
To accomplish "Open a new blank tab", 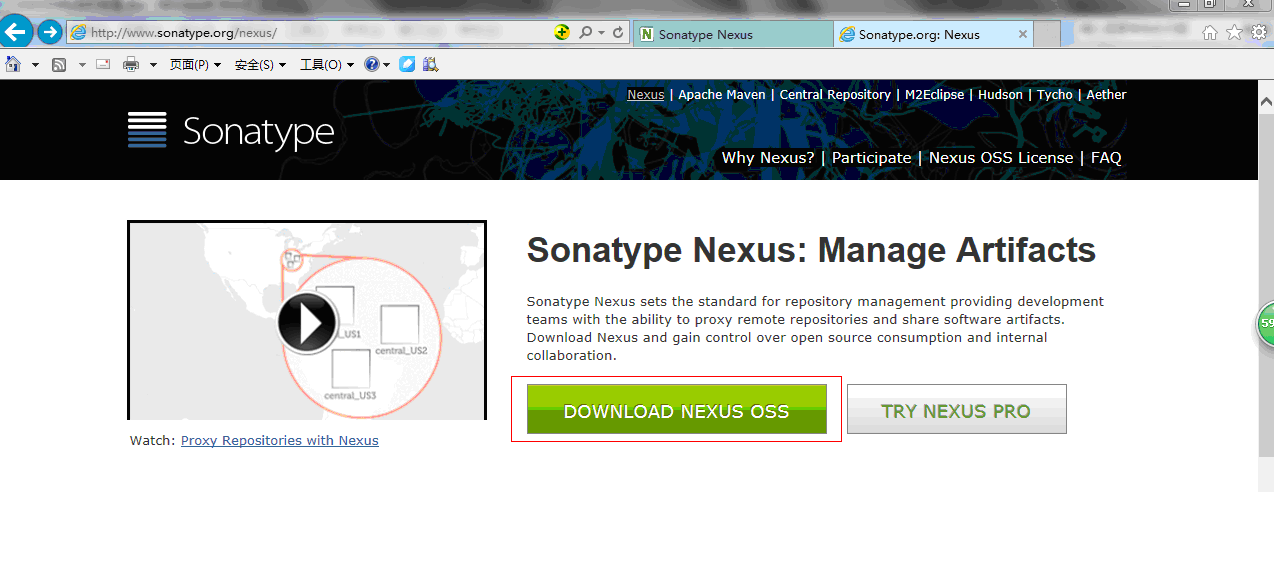I will [x=1047, y=34].
